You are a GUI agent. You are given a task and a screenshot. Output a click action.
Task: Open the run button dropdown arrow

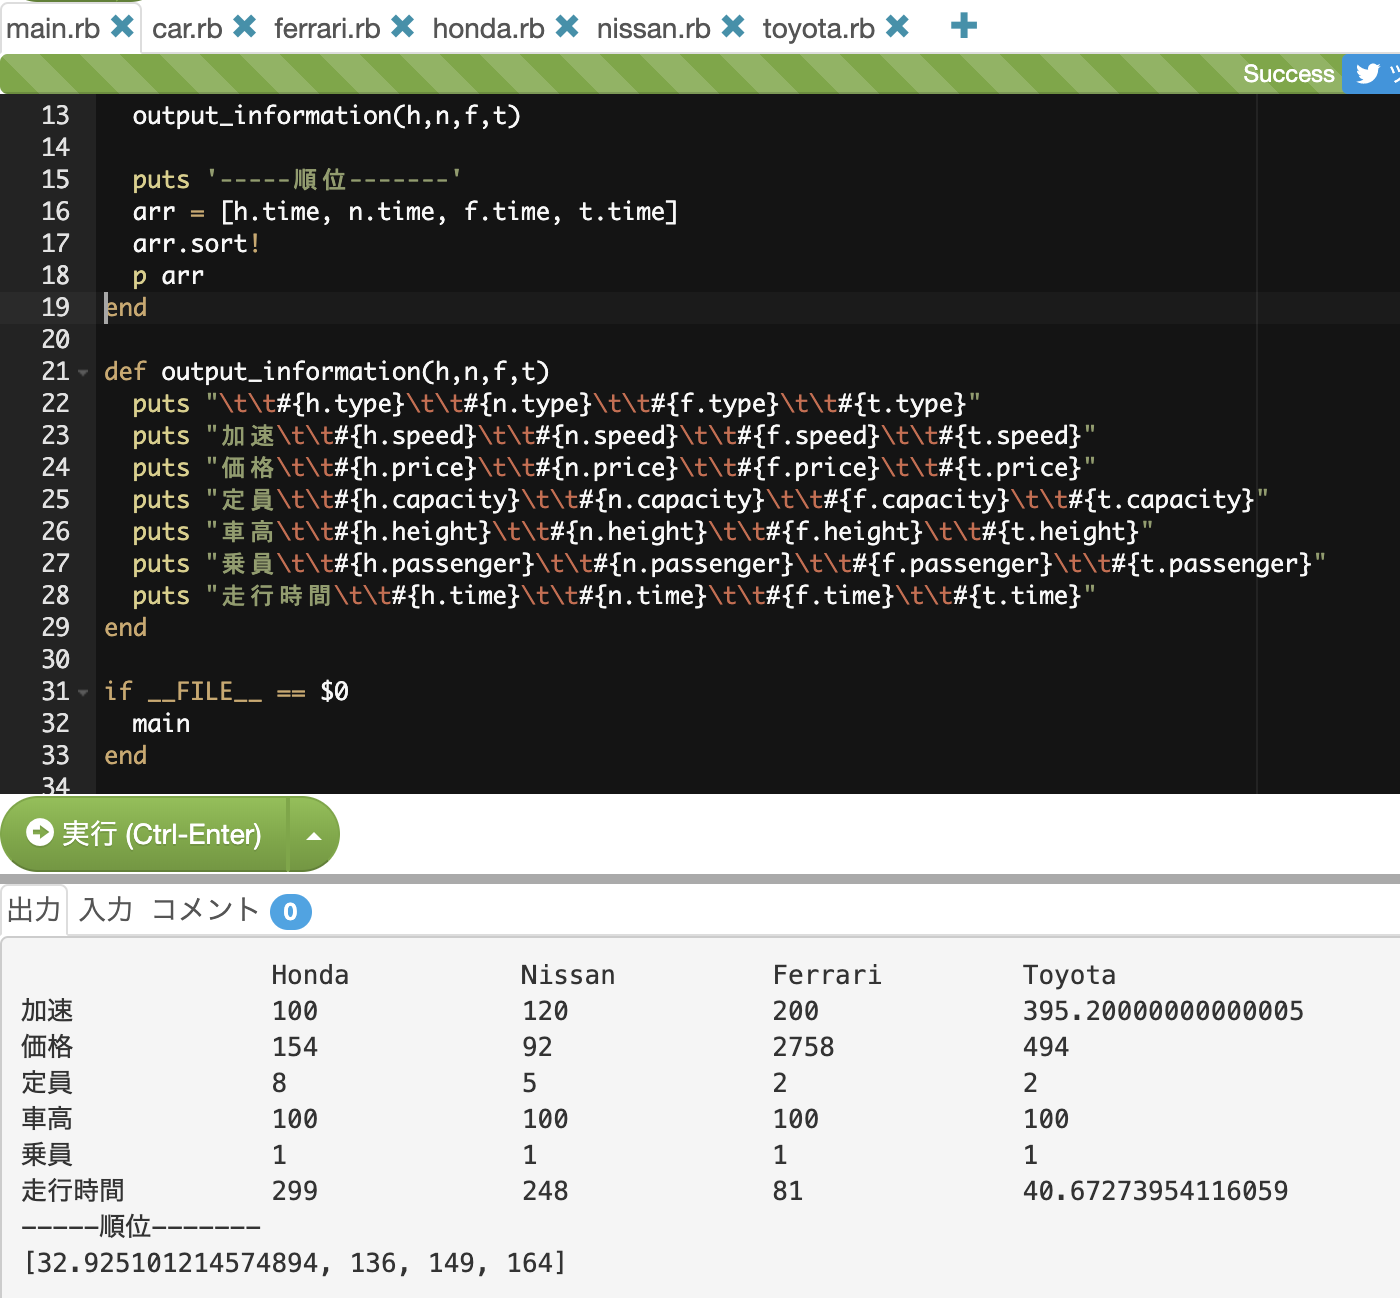click(x=314, y=835)
